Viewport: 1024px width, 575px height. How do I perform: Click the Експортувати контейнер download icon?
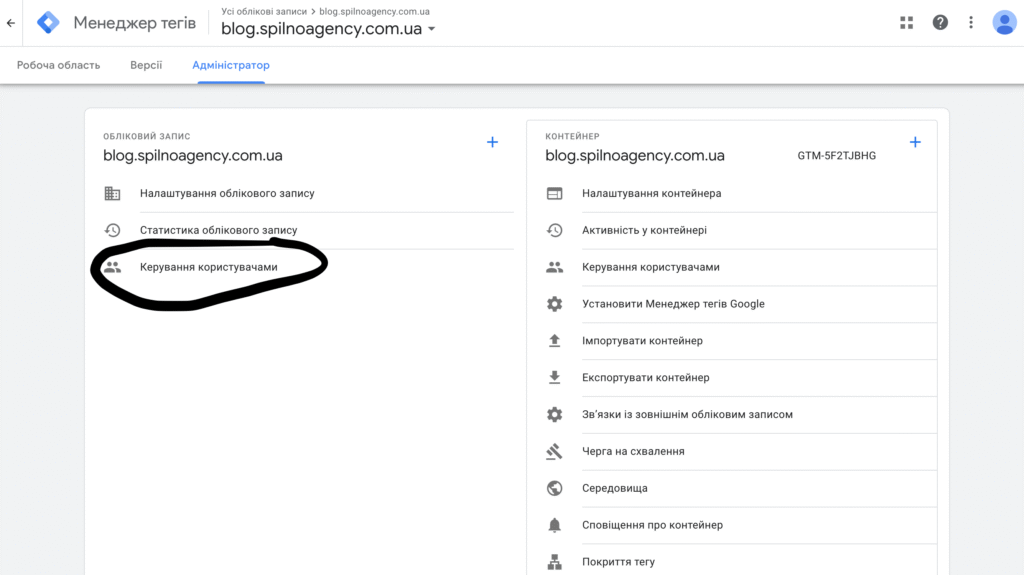click(x=554, y=378)
